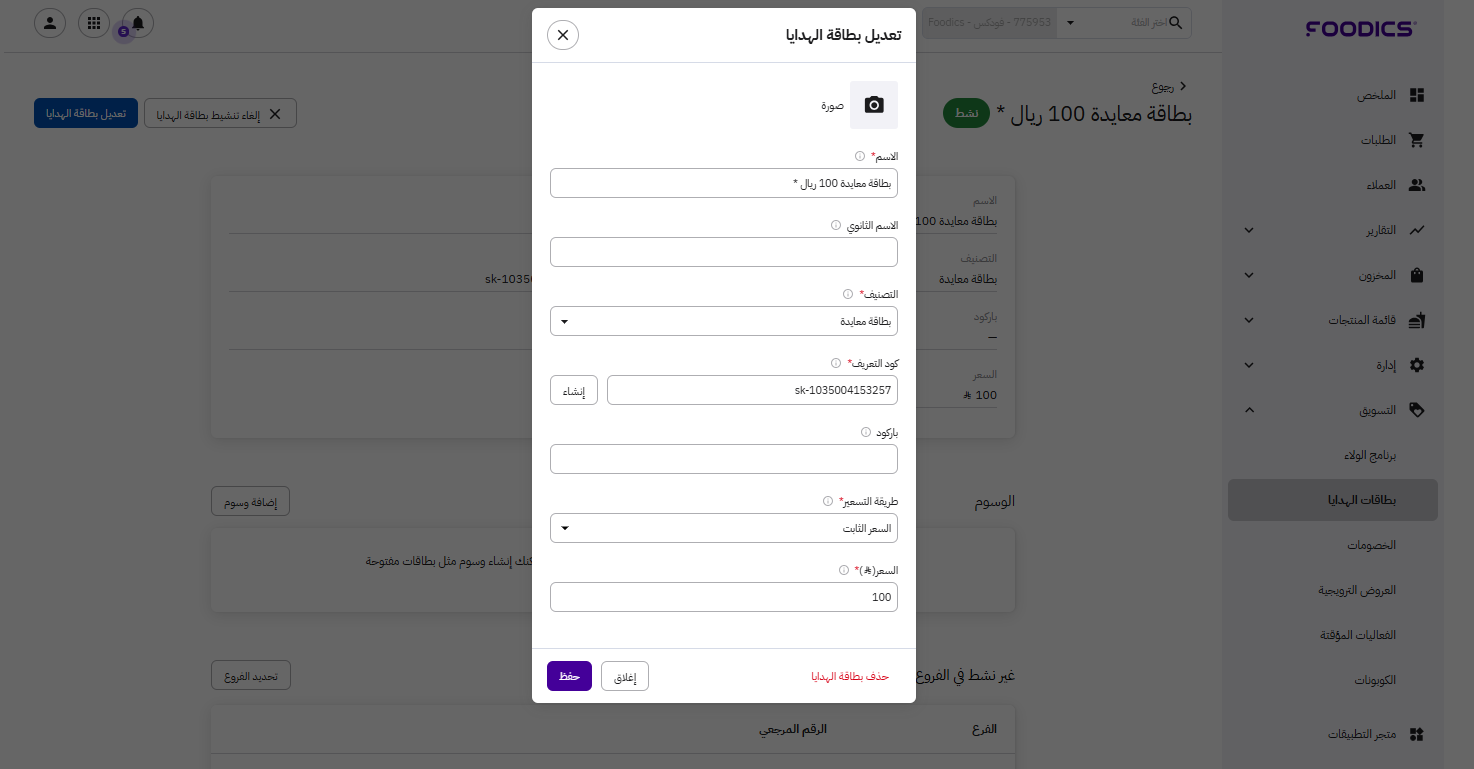Click the info icon next to الاسم الثانوي
Image resolution: width=1474 pixels, height=769 pixels.
click(836, 225)
